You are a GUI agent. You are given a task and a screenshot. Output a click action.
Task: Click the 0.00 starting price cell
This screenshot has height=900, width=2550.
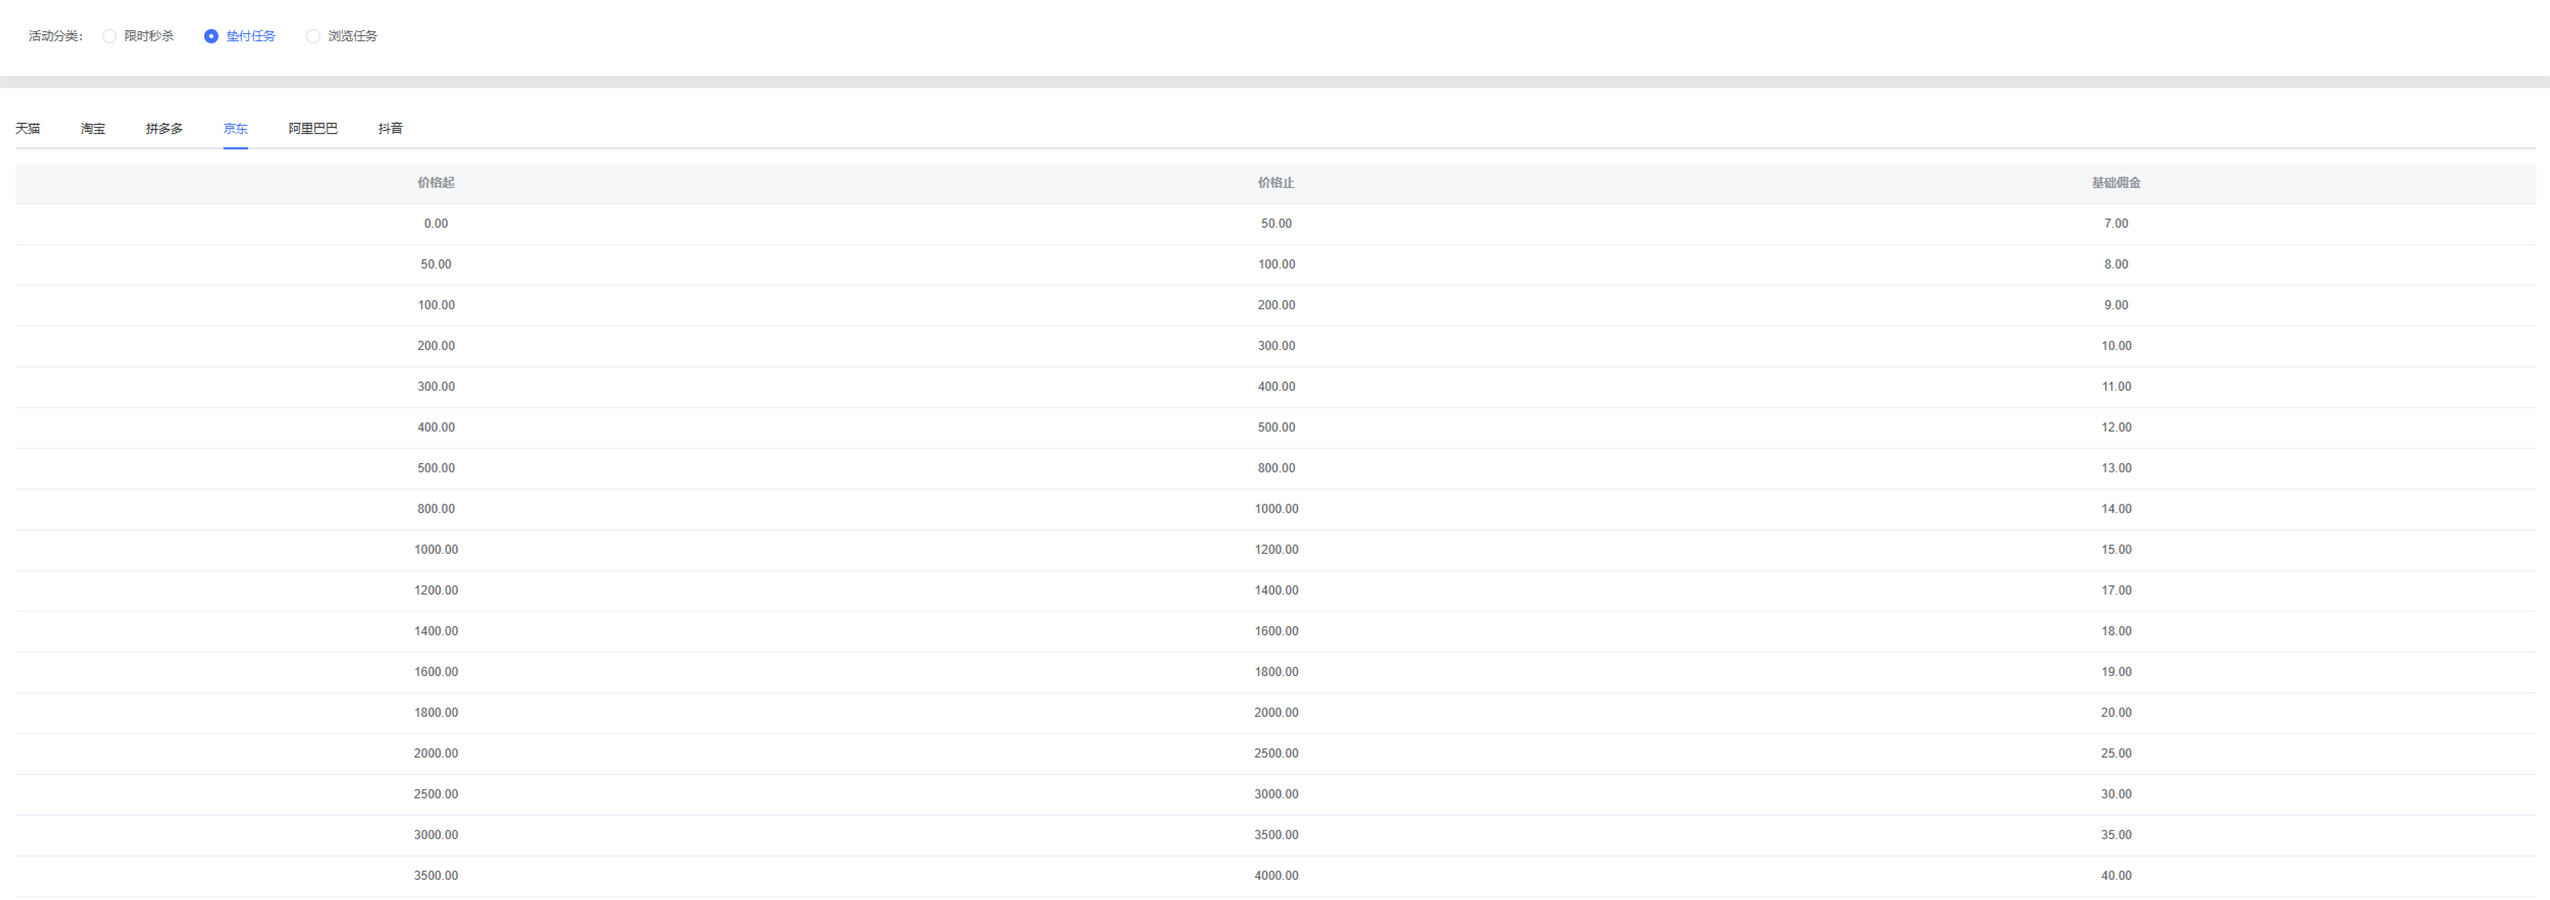point(436,224)
